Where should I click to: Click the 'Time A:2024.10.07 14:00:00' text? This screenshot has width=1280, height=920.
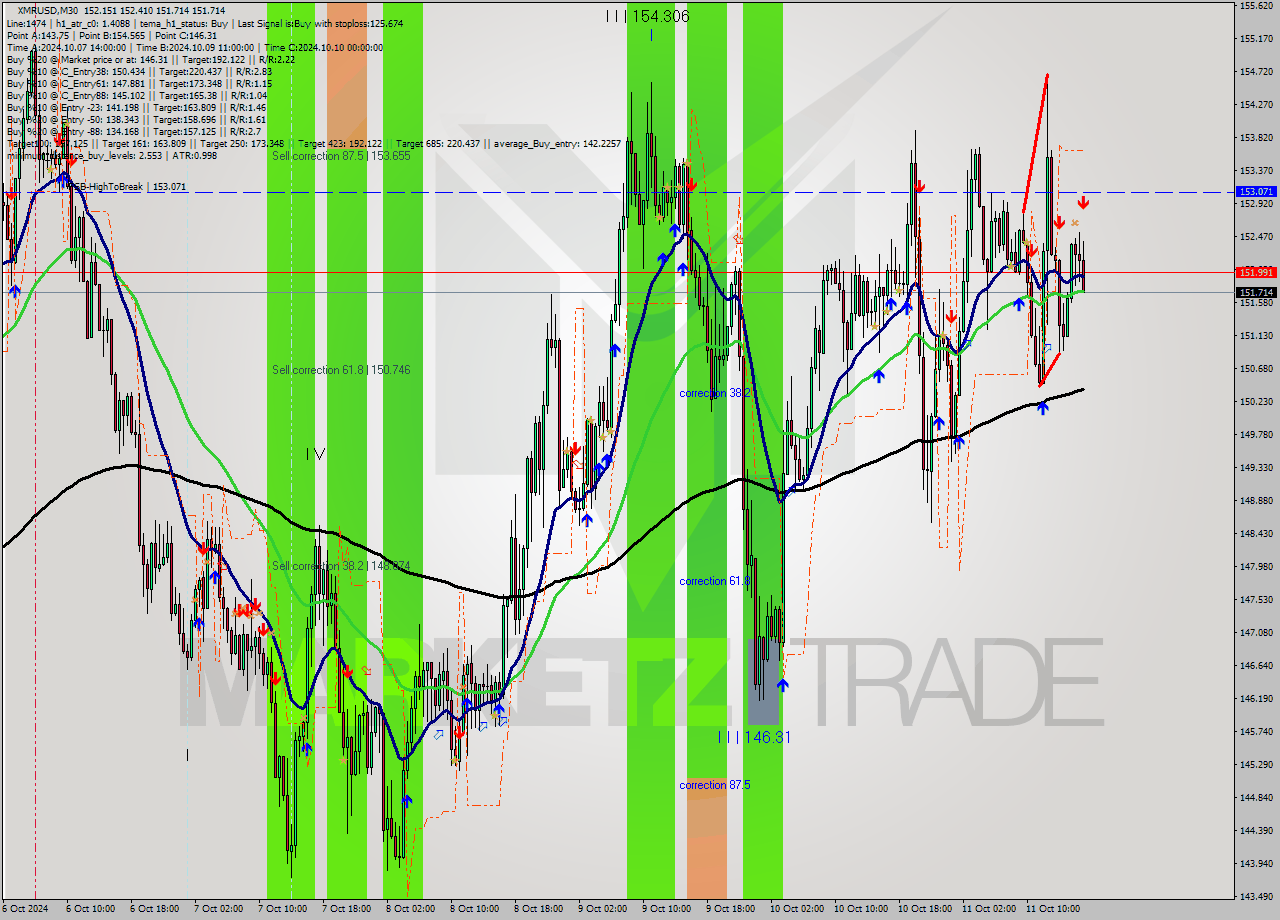click(66, 47)
